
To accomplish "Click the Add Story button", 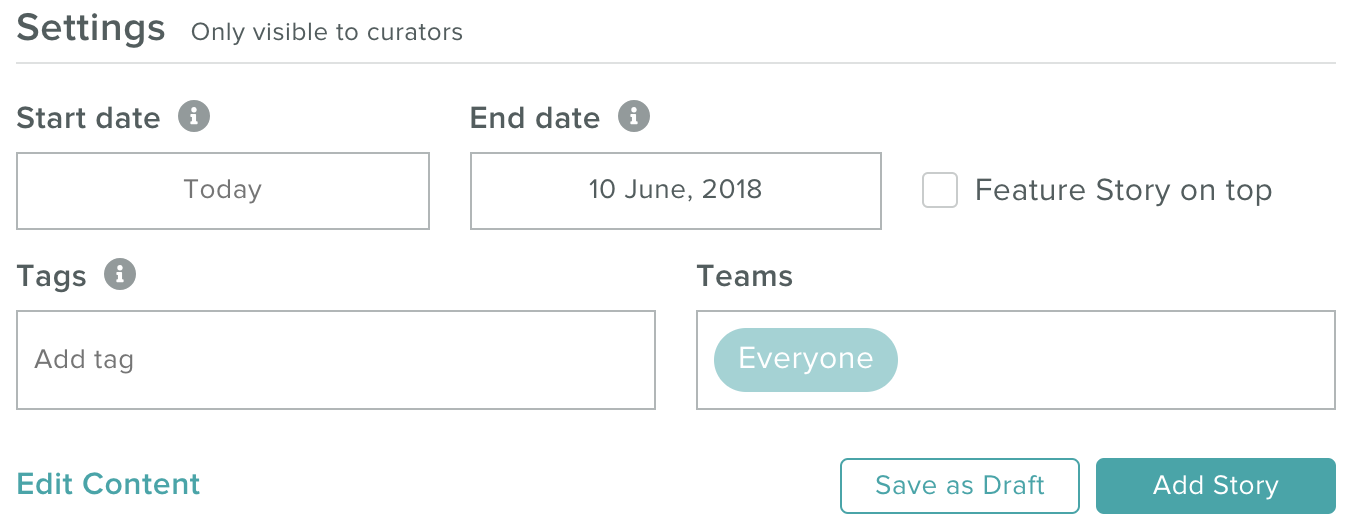I will point(1216,486).
